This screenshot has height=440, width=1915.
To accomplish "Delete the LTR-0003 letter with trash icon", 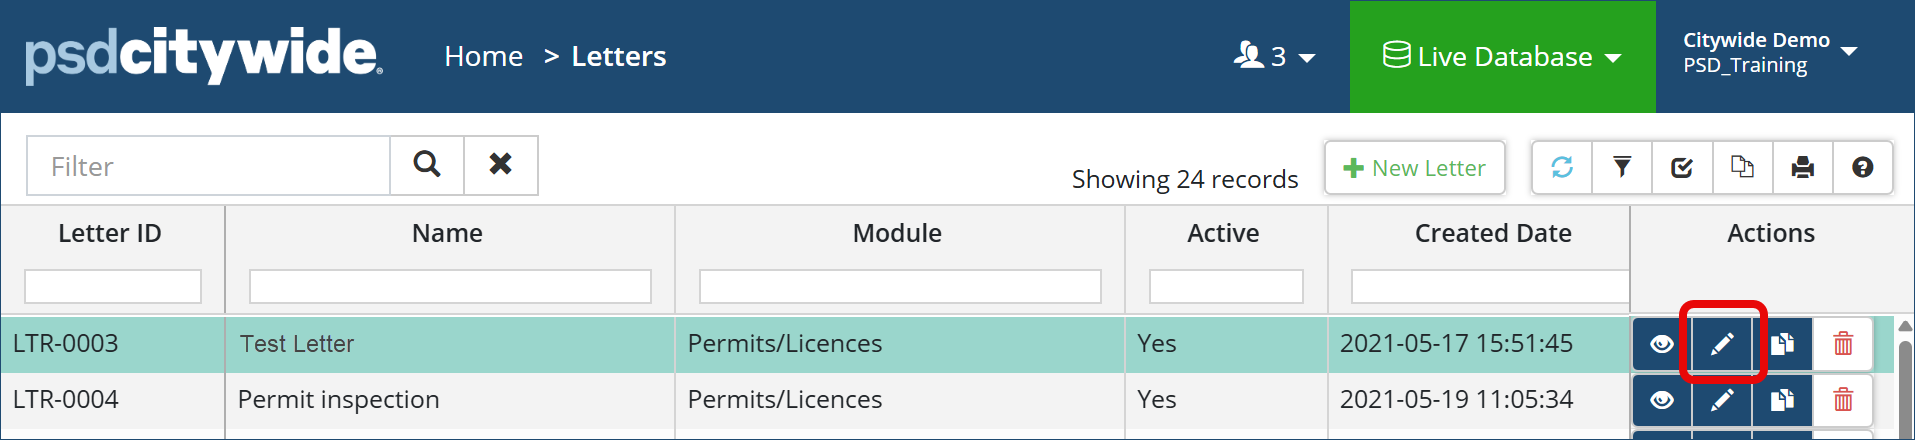I will (1843, 344).
